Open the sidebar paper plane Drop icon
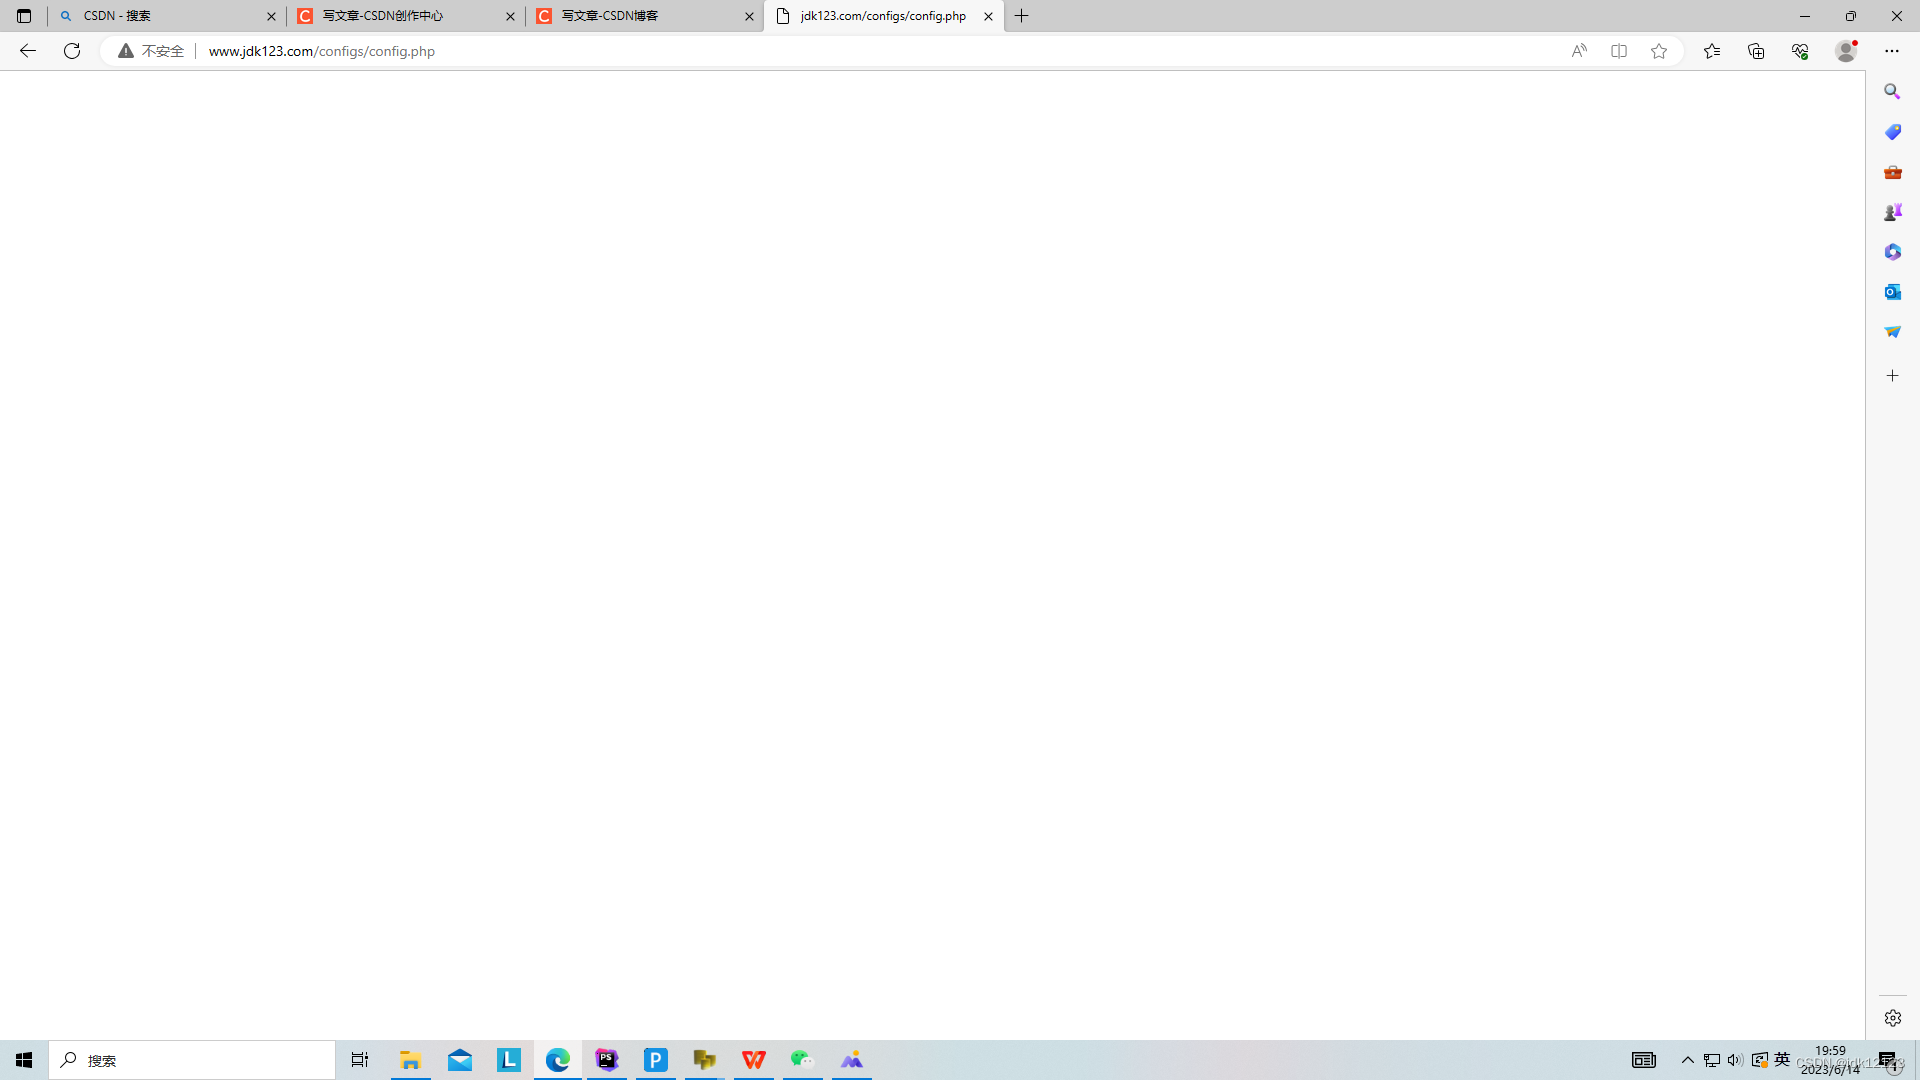 click(x=1892, y=332)
